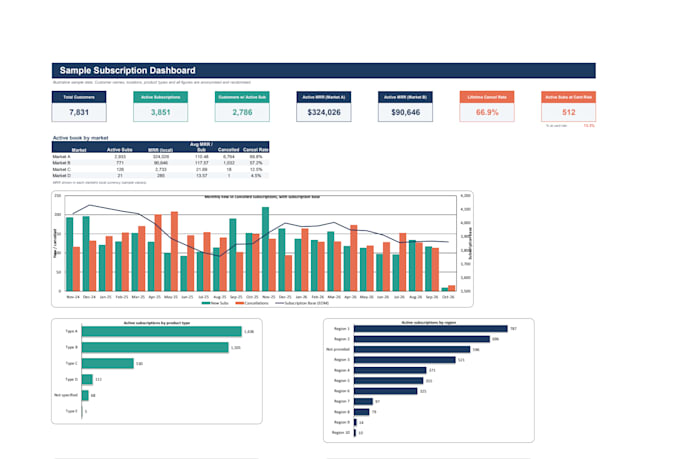Click the Active subscriptions by region title

[x=428, y=323]
